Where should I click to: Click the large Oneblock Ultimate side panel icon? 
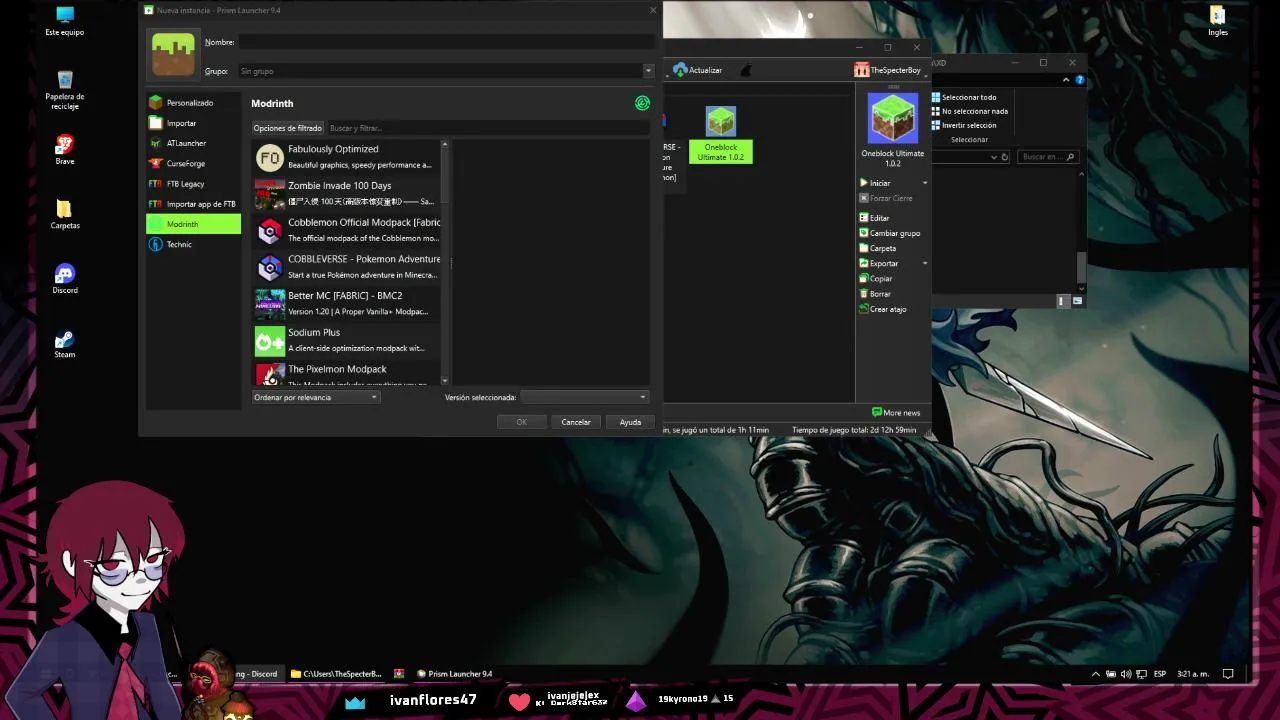tap(893, 118)
